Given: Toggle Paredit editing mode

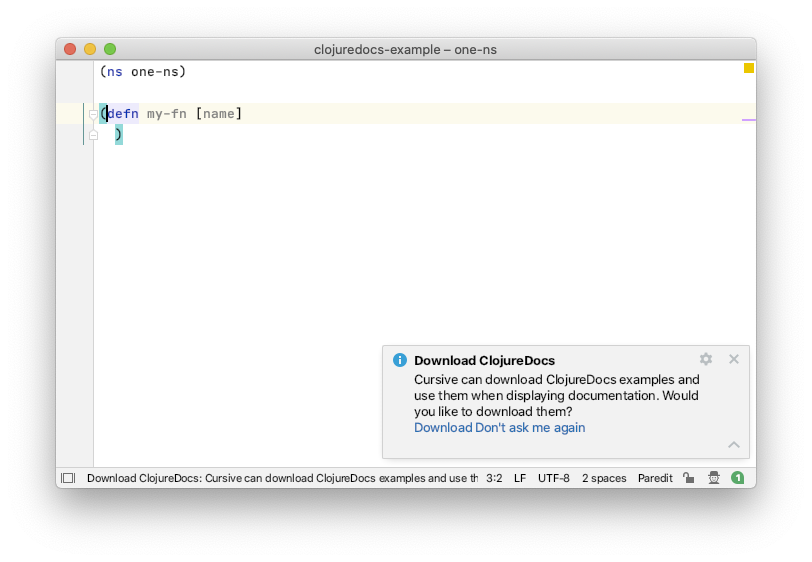Looking at the screenshot, I should (x=655, y=478).
